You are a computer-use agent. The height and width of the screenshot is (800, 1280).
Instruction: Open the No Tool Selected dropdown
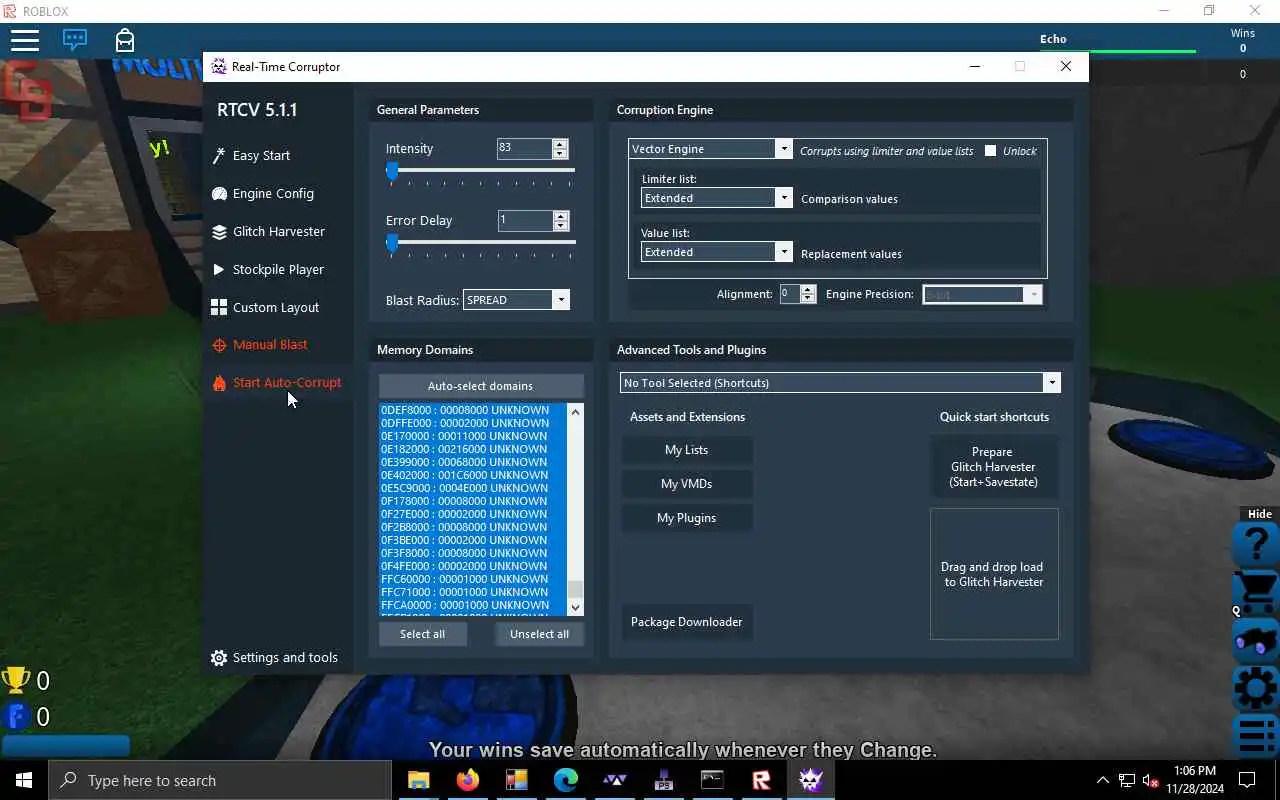coord(840,383)
